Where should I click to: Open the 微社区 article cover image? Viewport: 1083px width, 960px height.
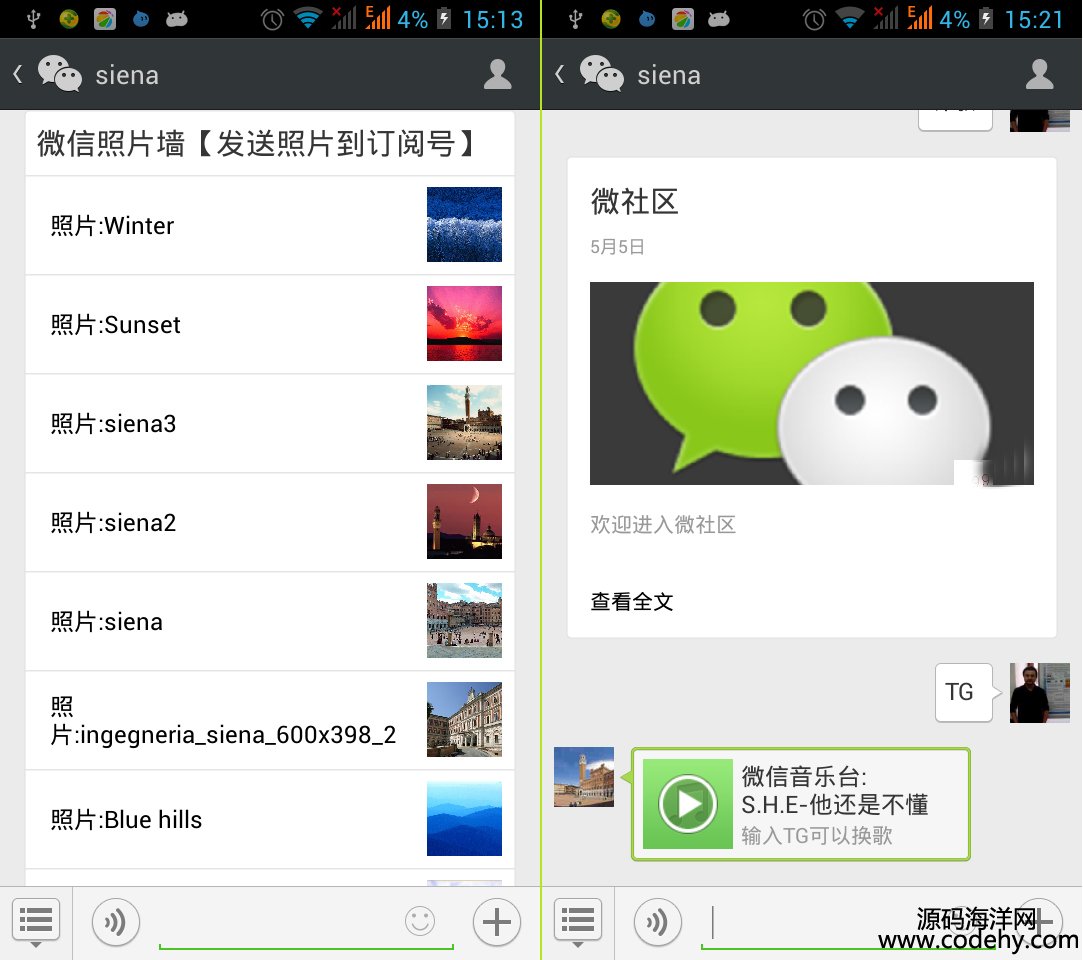click(812, 383)
